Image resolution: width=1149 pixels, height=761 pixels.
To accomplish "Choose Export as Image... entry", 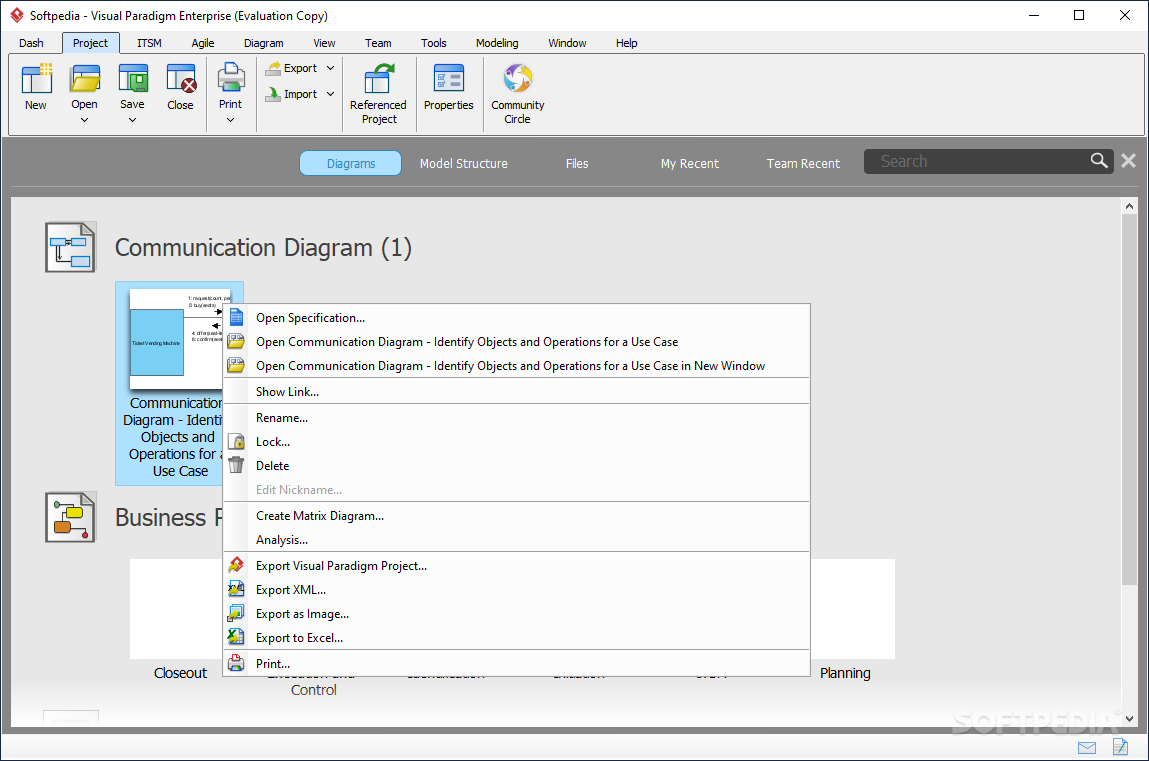I will (517, 614).
